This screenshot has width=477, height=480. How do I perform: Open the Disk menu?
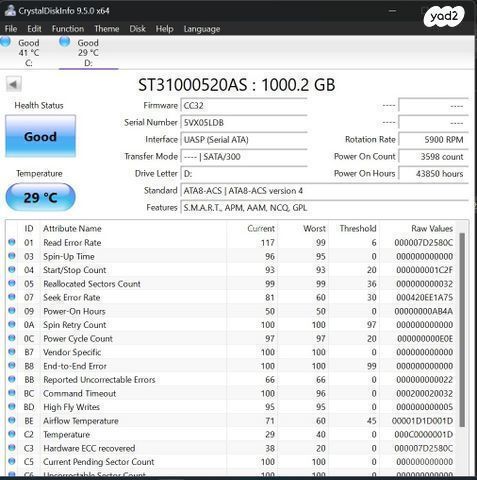[x=137, y=29]
